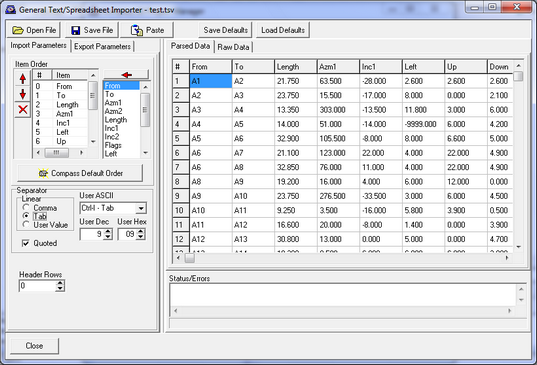This screenshot has width=537, height=365.
Task: Click the parsed data horizontal scrollbar thumb
Action: (190, 258)
